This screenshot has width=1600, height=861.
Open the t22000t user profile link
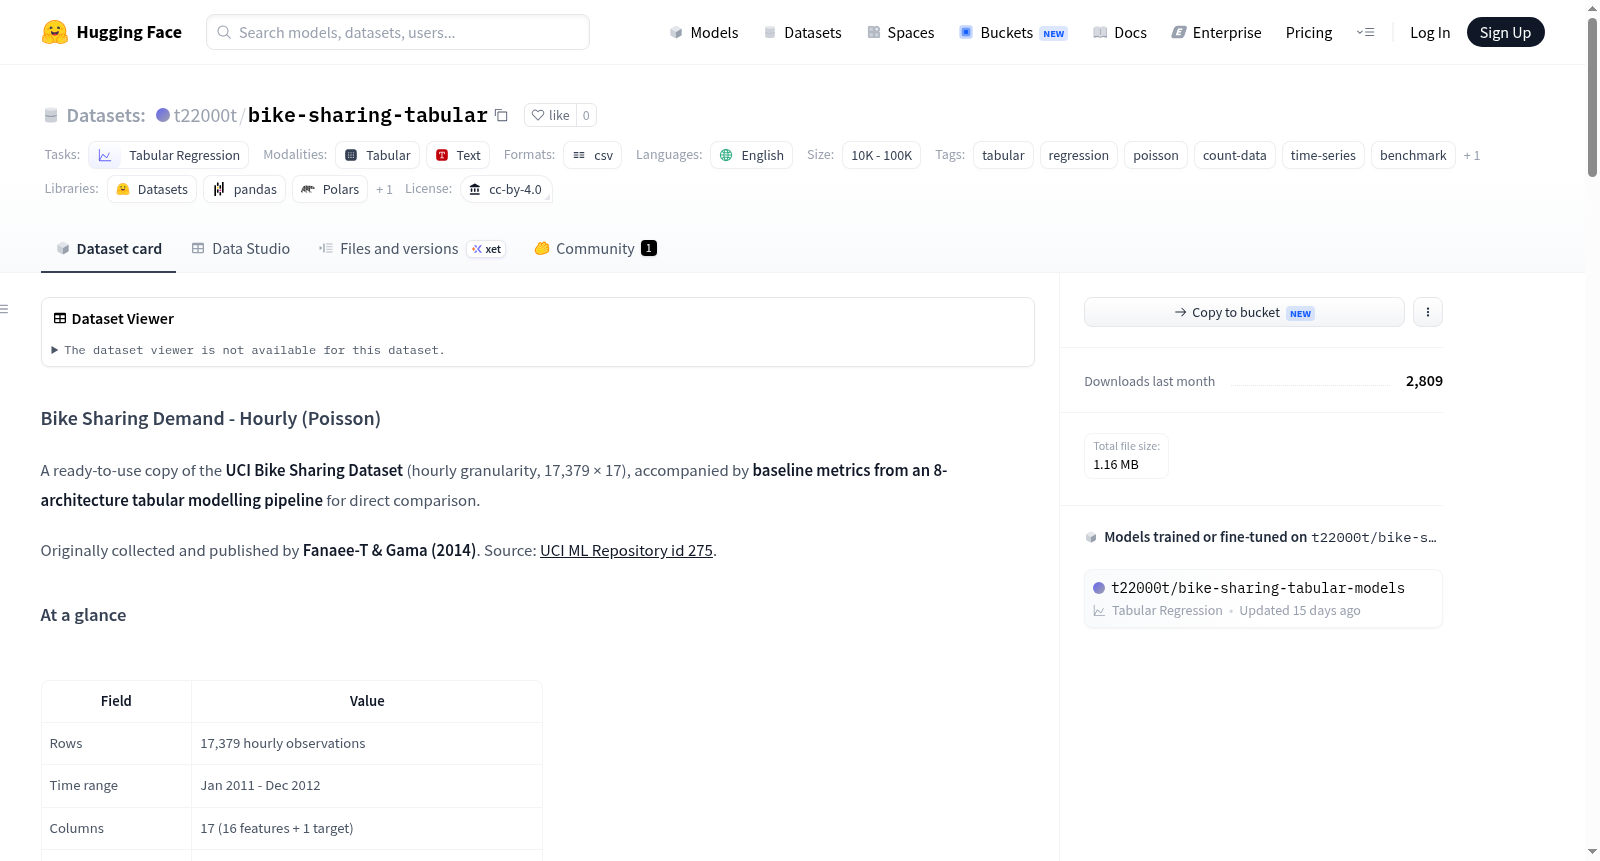205,115
